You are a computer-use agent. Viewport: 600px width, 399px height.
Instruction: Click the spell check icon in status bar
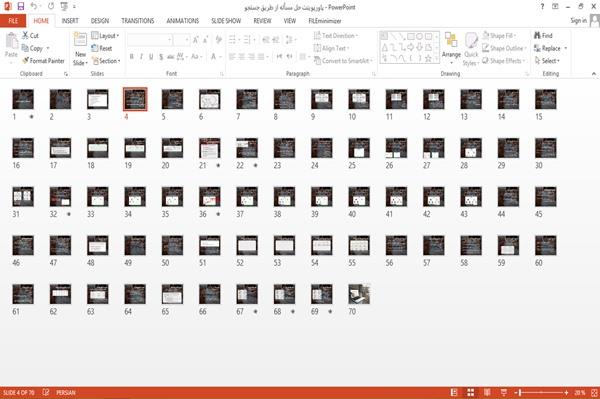pos(46,392)
